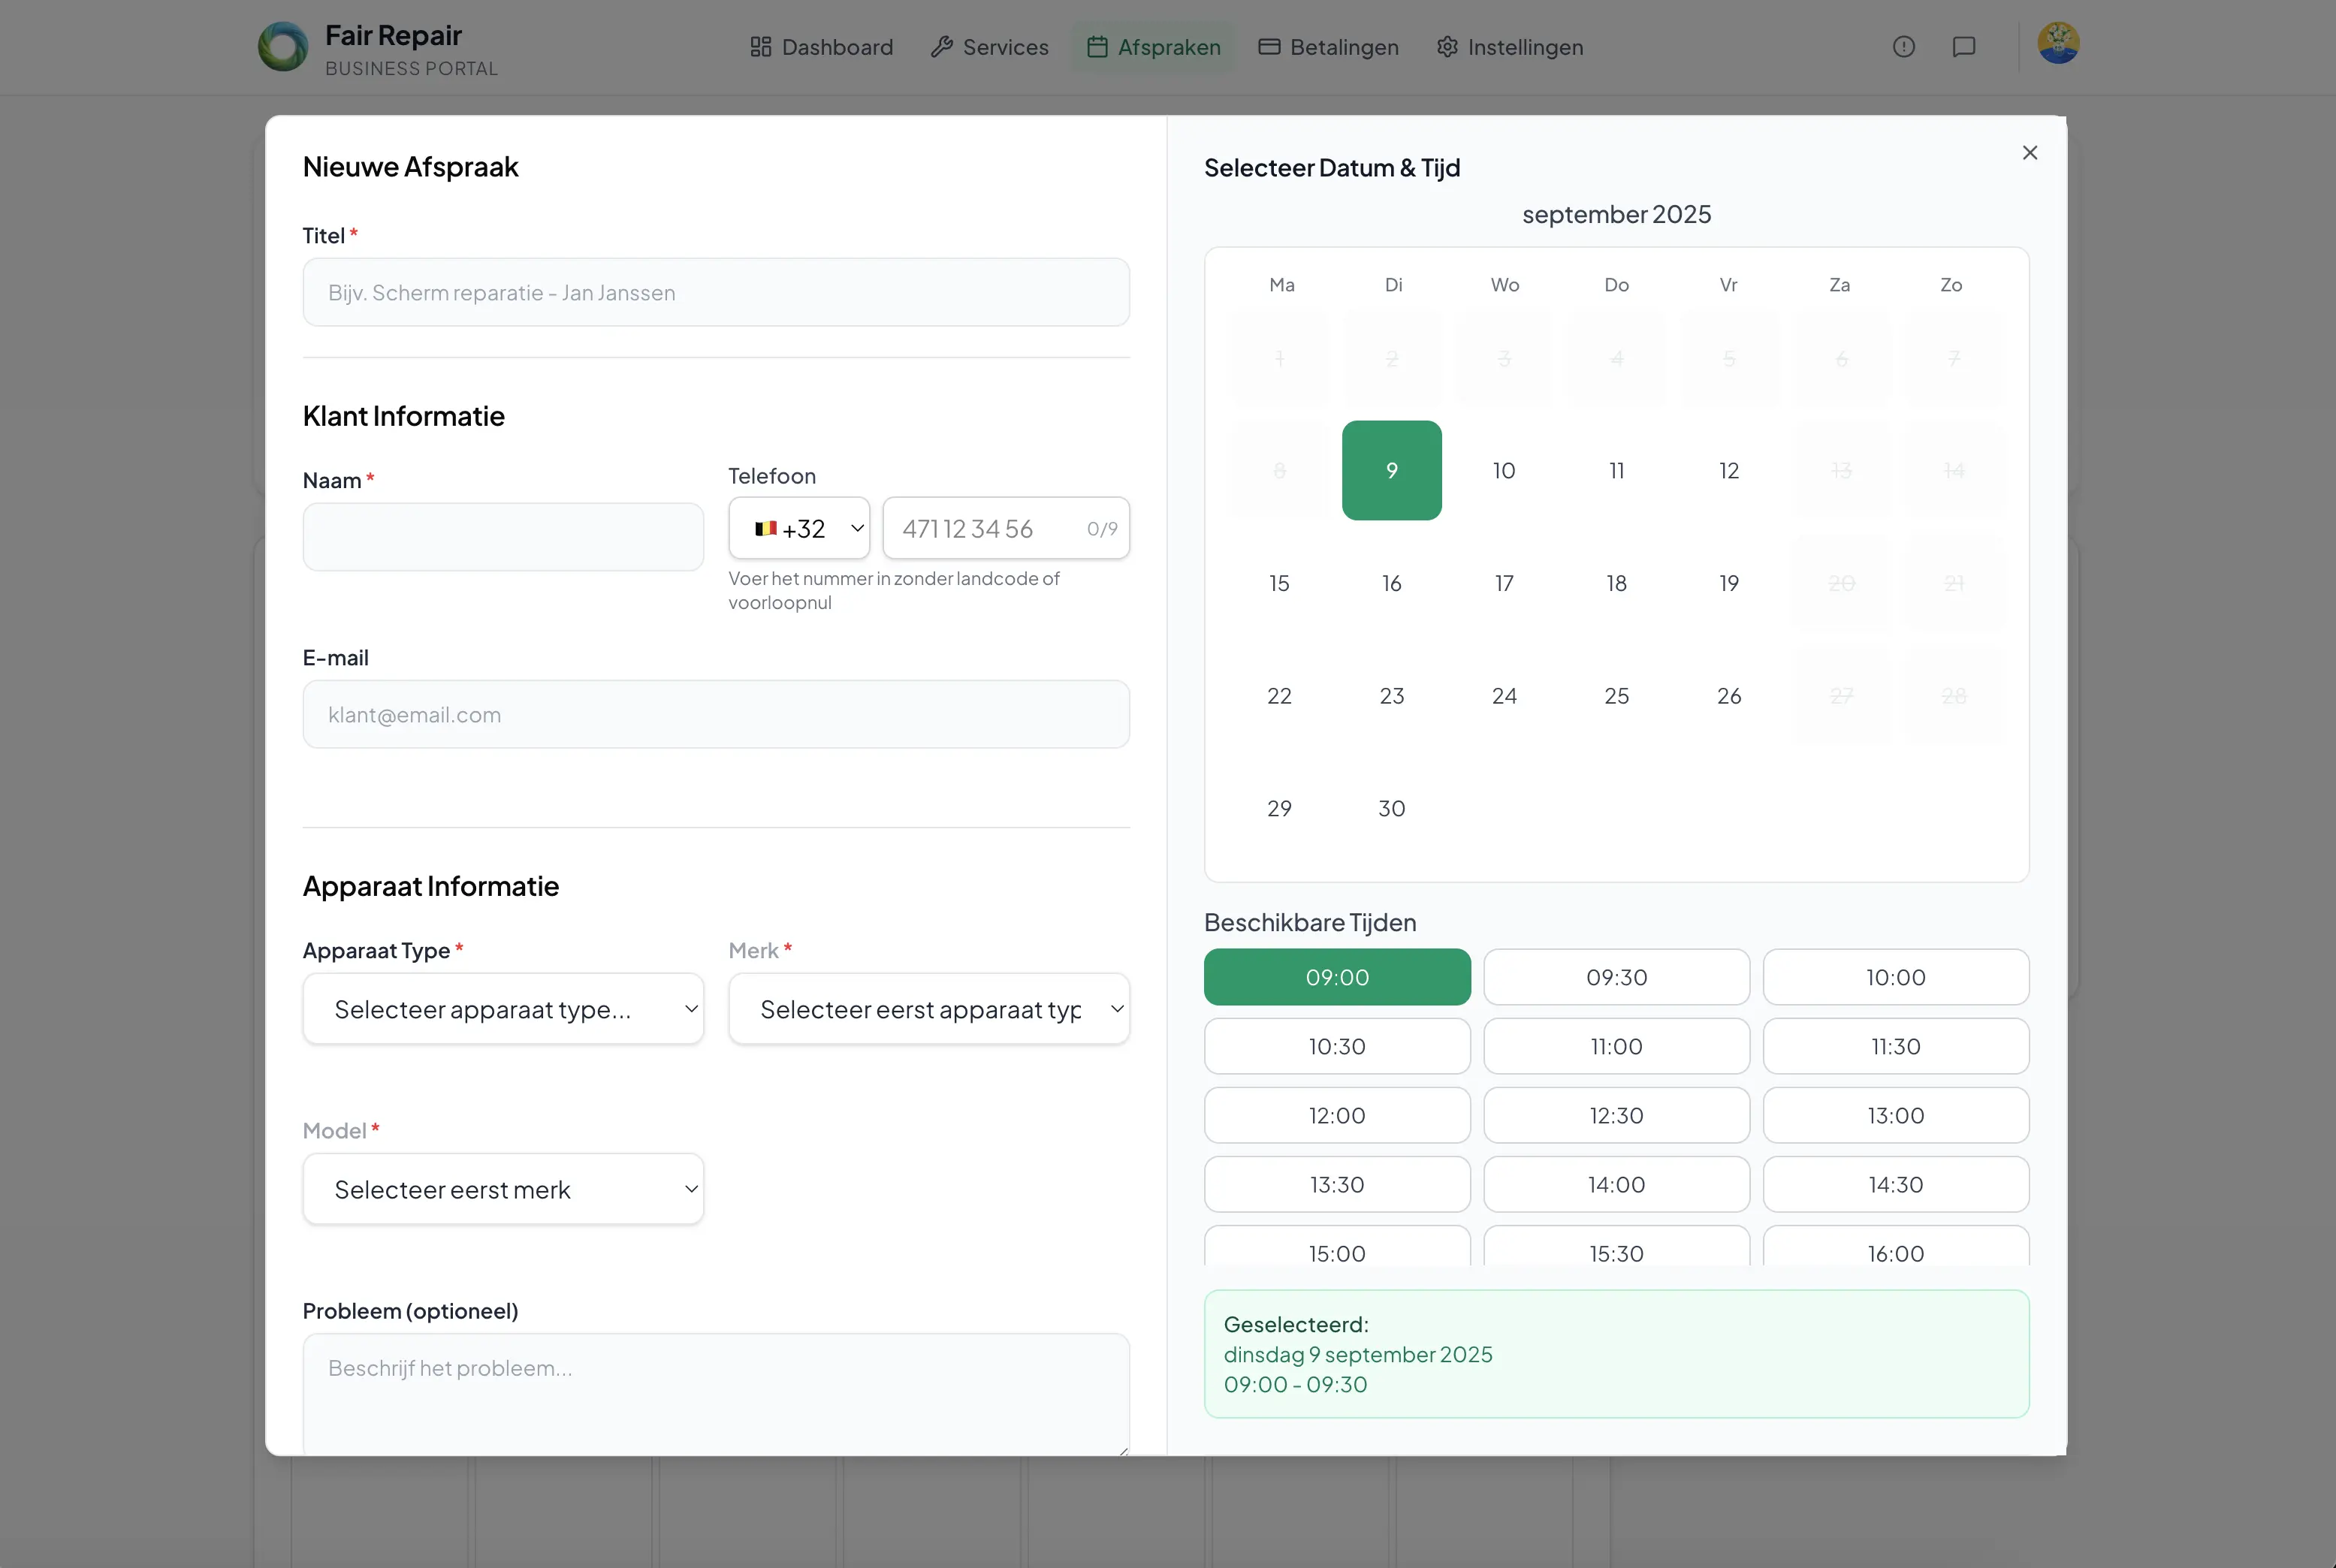Select the 10:00 time slot

[x=1896, y=977]
